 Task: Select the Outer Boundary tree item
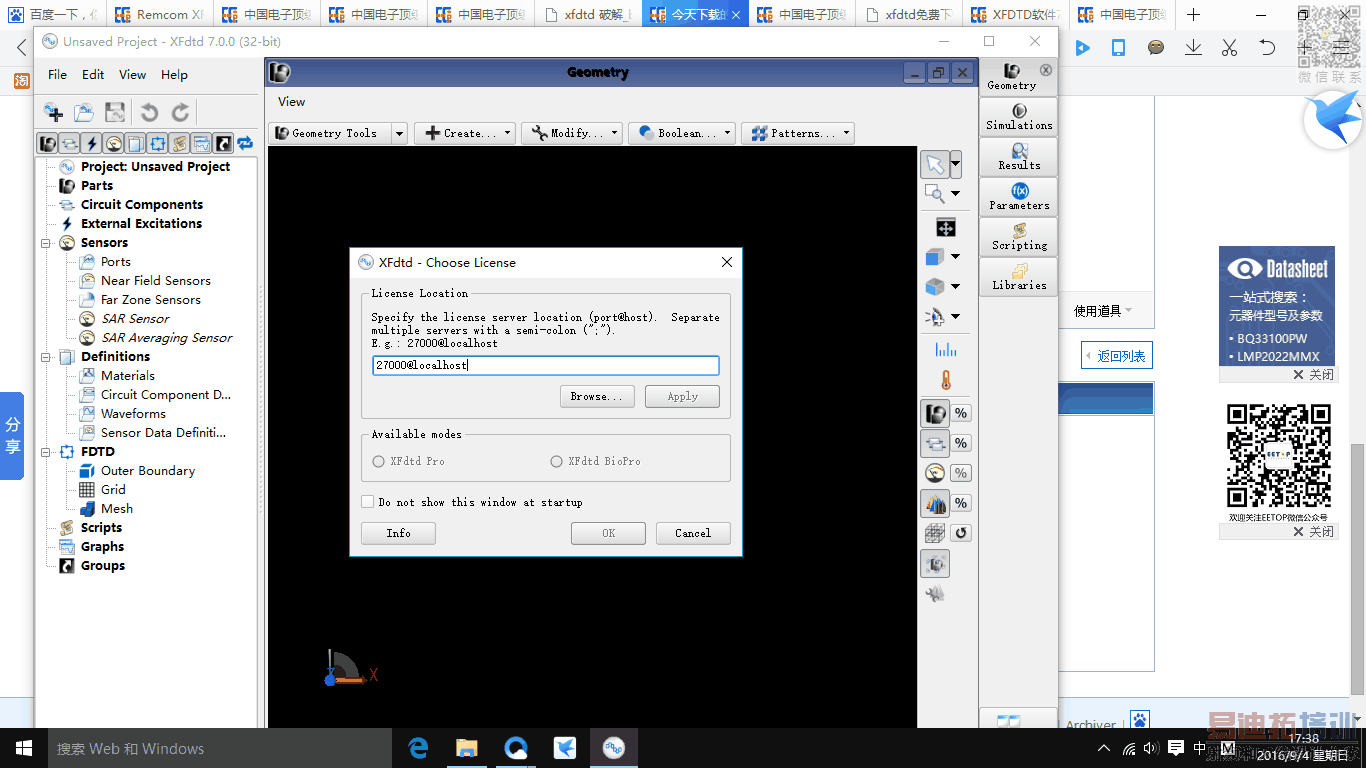[x=148, y=471]
